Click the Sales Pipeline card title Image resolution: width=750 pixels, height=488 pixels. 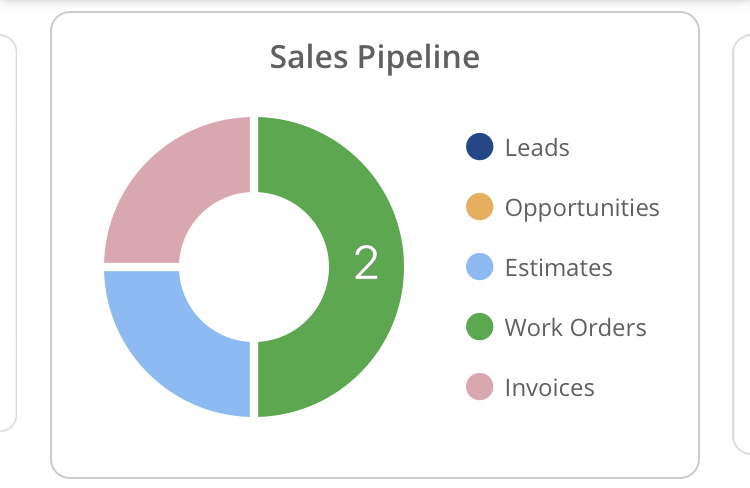click(374, 57)
